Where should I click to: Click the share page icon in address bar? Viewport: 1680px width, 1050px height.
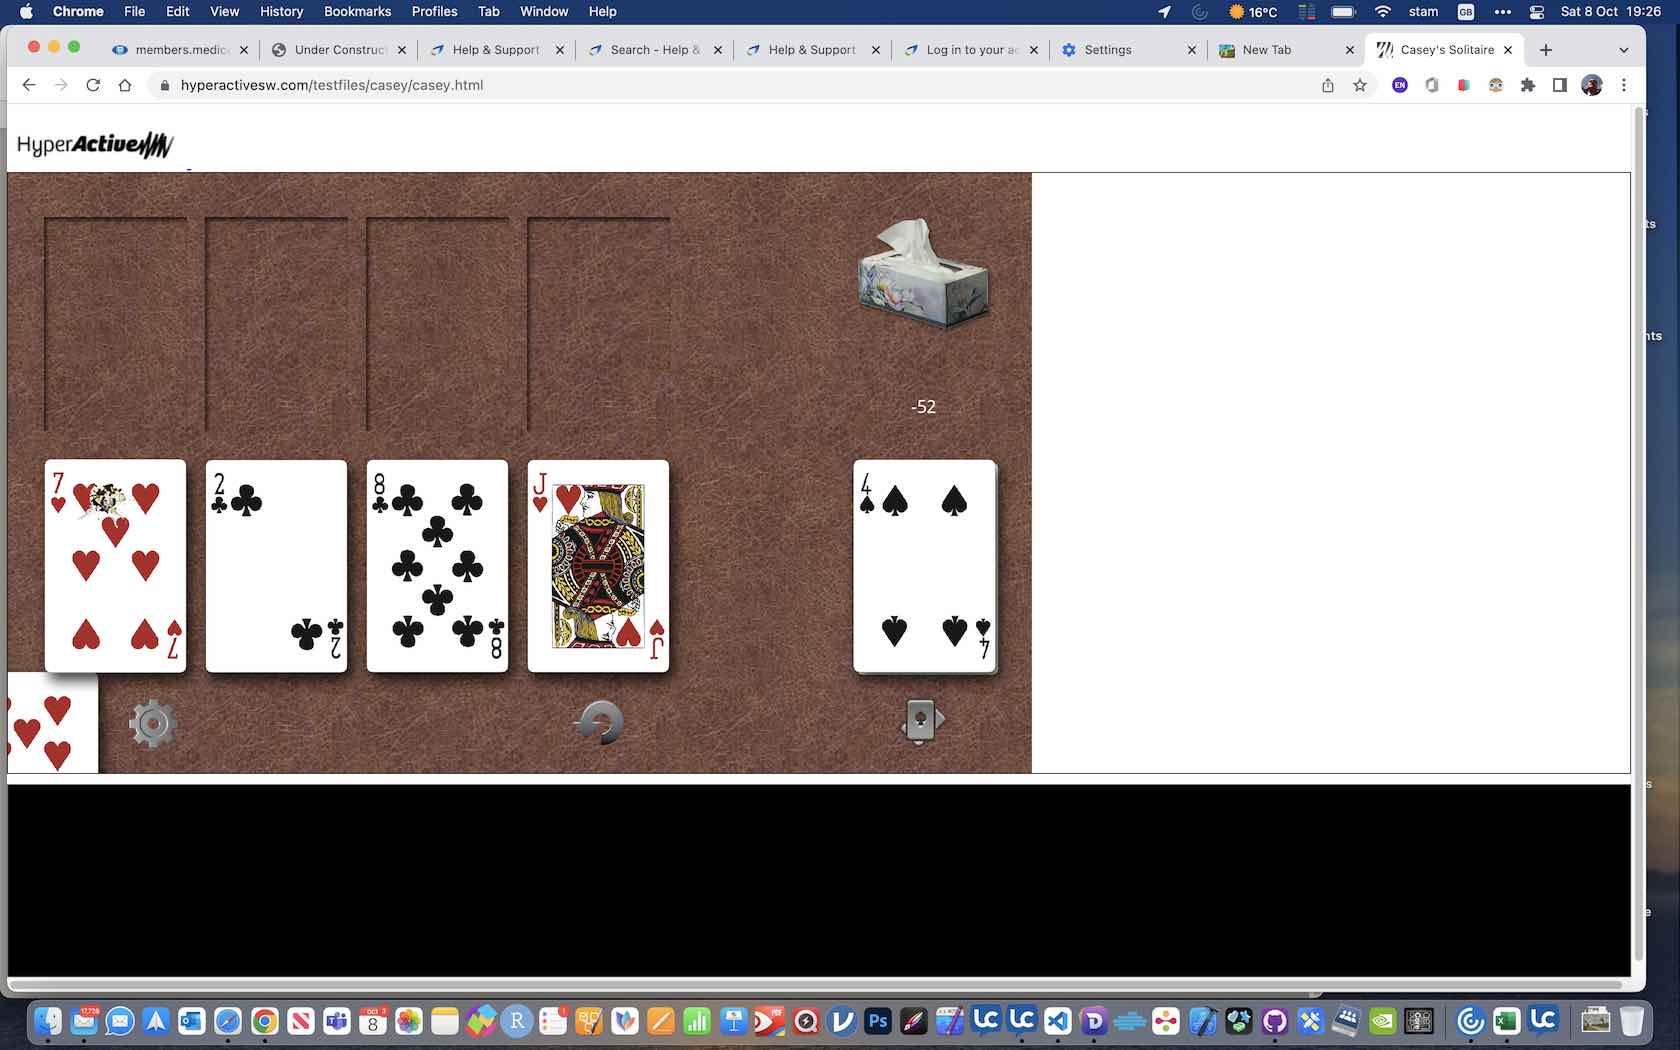[1328, 85]
